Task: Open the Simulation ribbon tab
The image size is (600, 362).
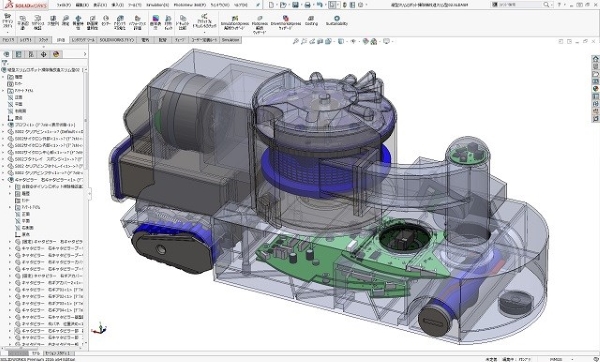Action: pyautogui.click(x=230, y=40)
